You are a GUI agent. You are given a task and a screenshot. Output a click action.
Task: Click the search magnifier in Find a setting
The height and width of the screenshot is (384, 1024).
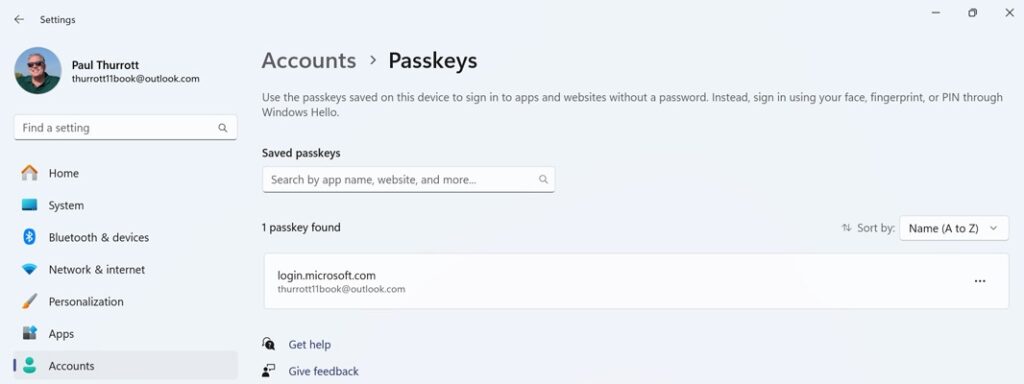pyautogui.click(x=223, y=128)
